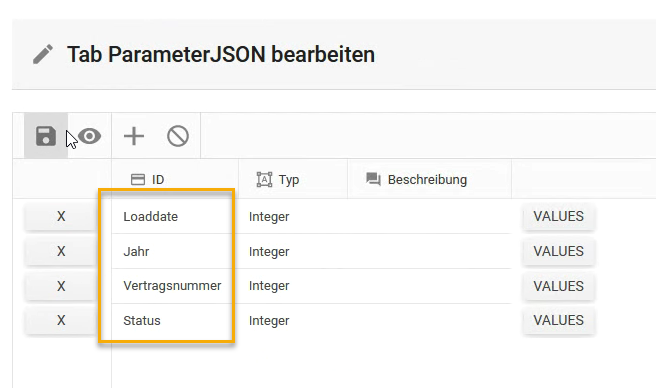Screen dimensions: 656x388
Task: Open VALUES for the Loaddate parameter
Action: coord(559,216)
